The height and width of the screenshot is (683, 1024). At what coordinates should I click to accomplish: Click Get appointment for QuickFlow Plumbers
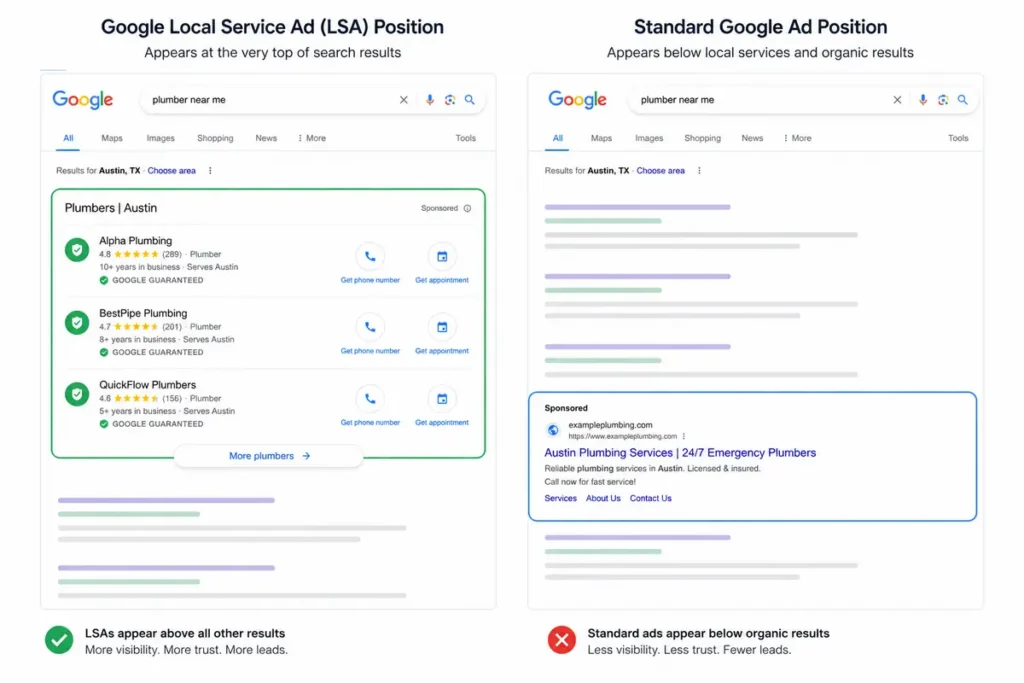[442, 422]
